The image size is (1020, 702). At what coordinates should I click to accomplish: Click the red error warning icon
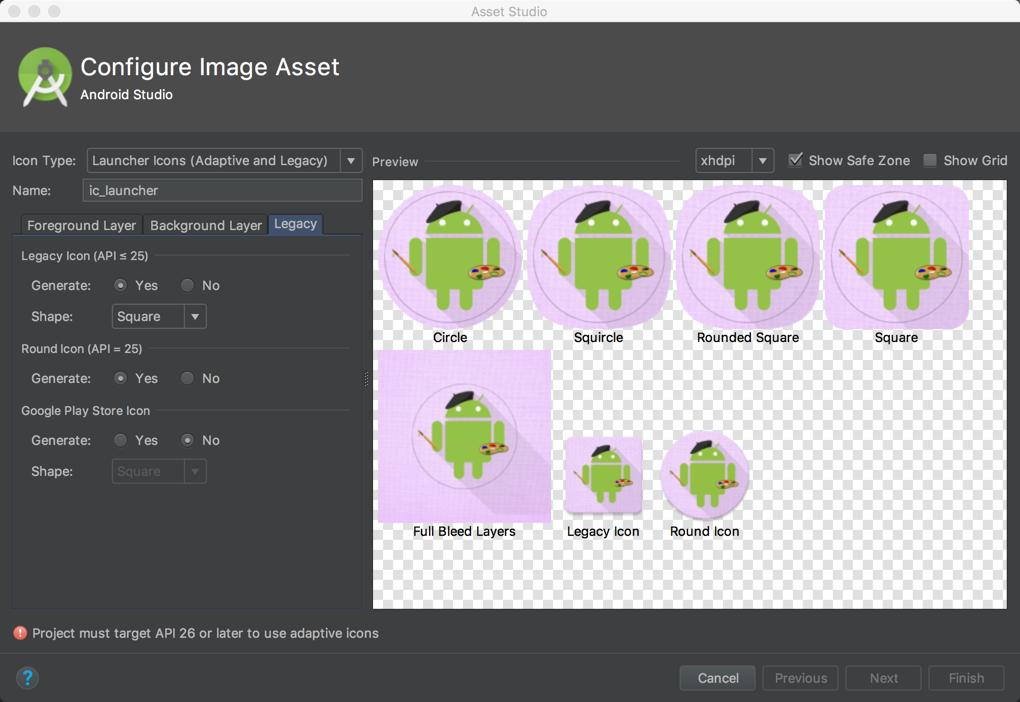coord(20,633)
